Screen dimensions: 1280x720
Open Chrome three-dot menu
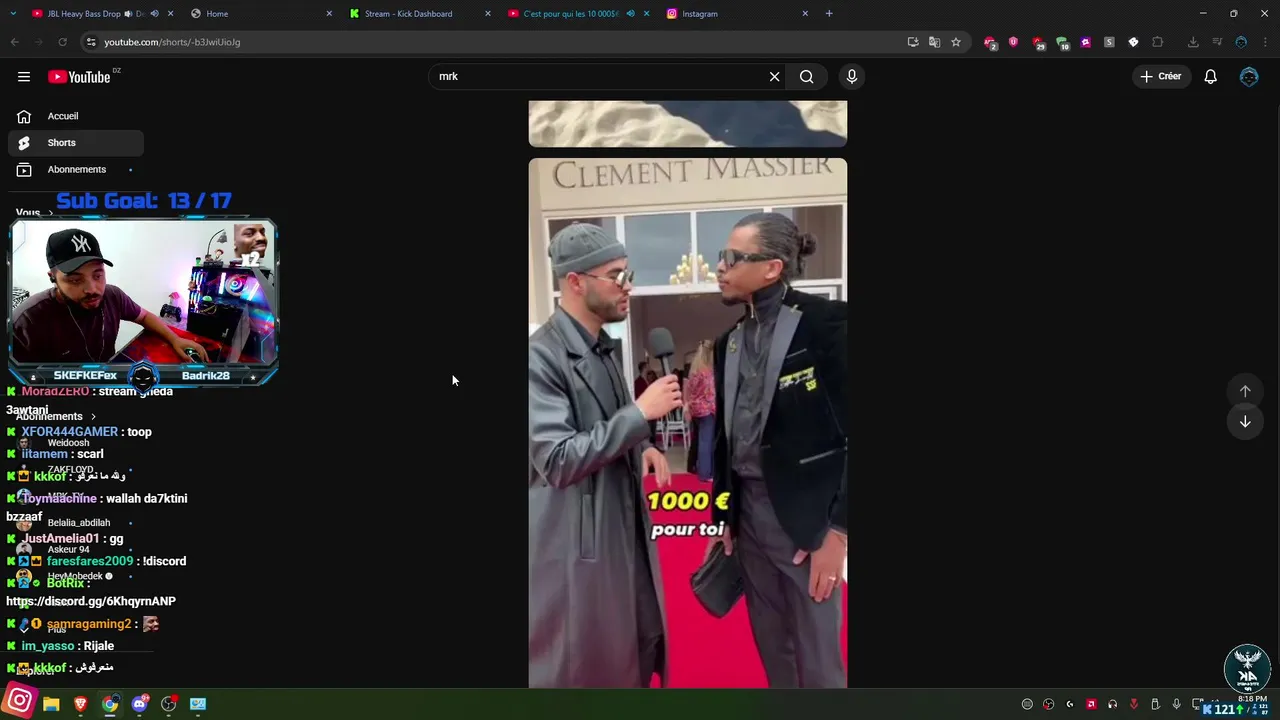pyautogui.click(x=1265, y=42)
